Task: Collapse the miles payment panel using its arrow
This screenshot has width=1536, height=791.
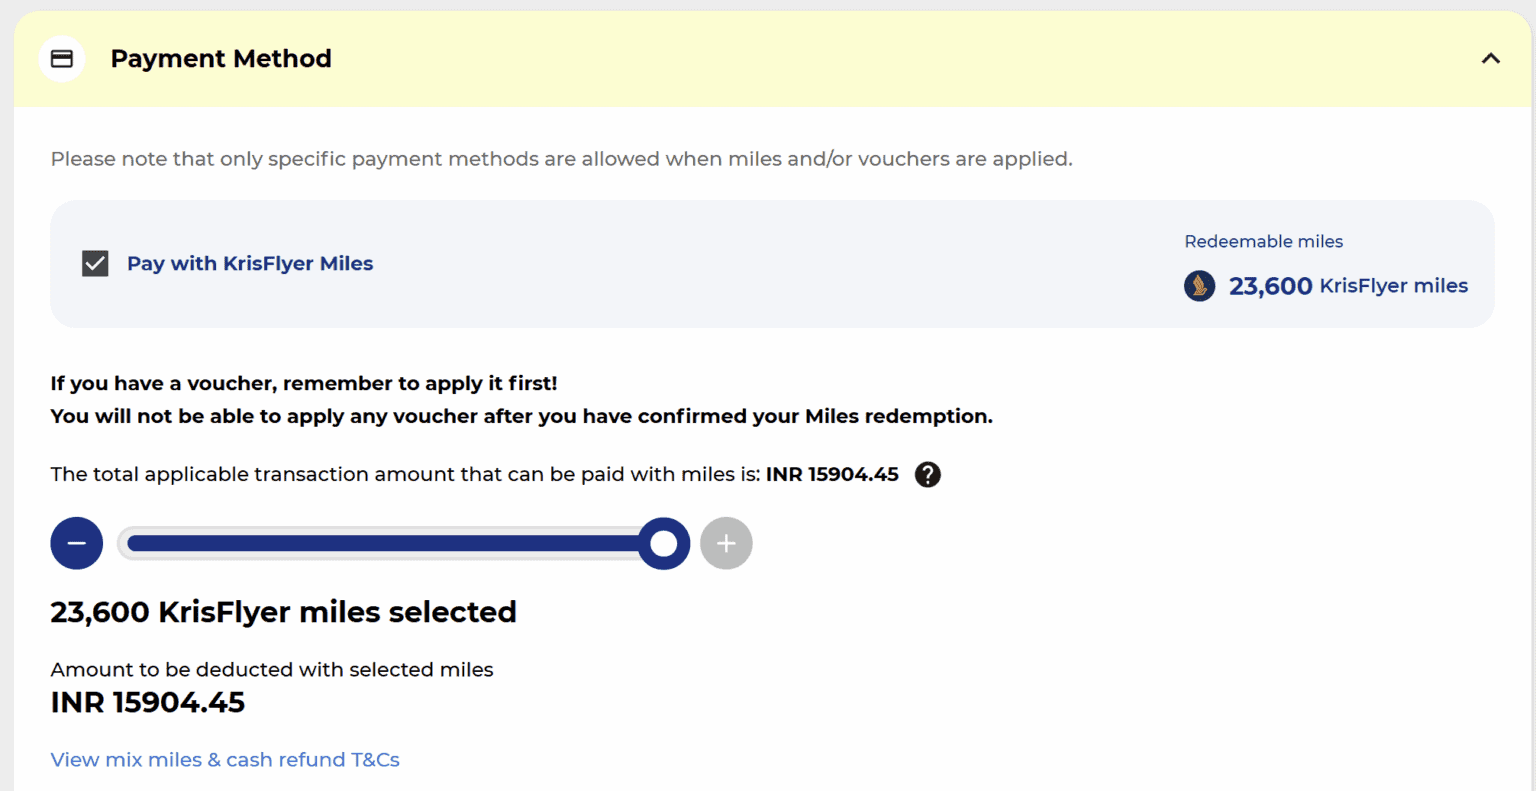Action: tap(1490, 58)
